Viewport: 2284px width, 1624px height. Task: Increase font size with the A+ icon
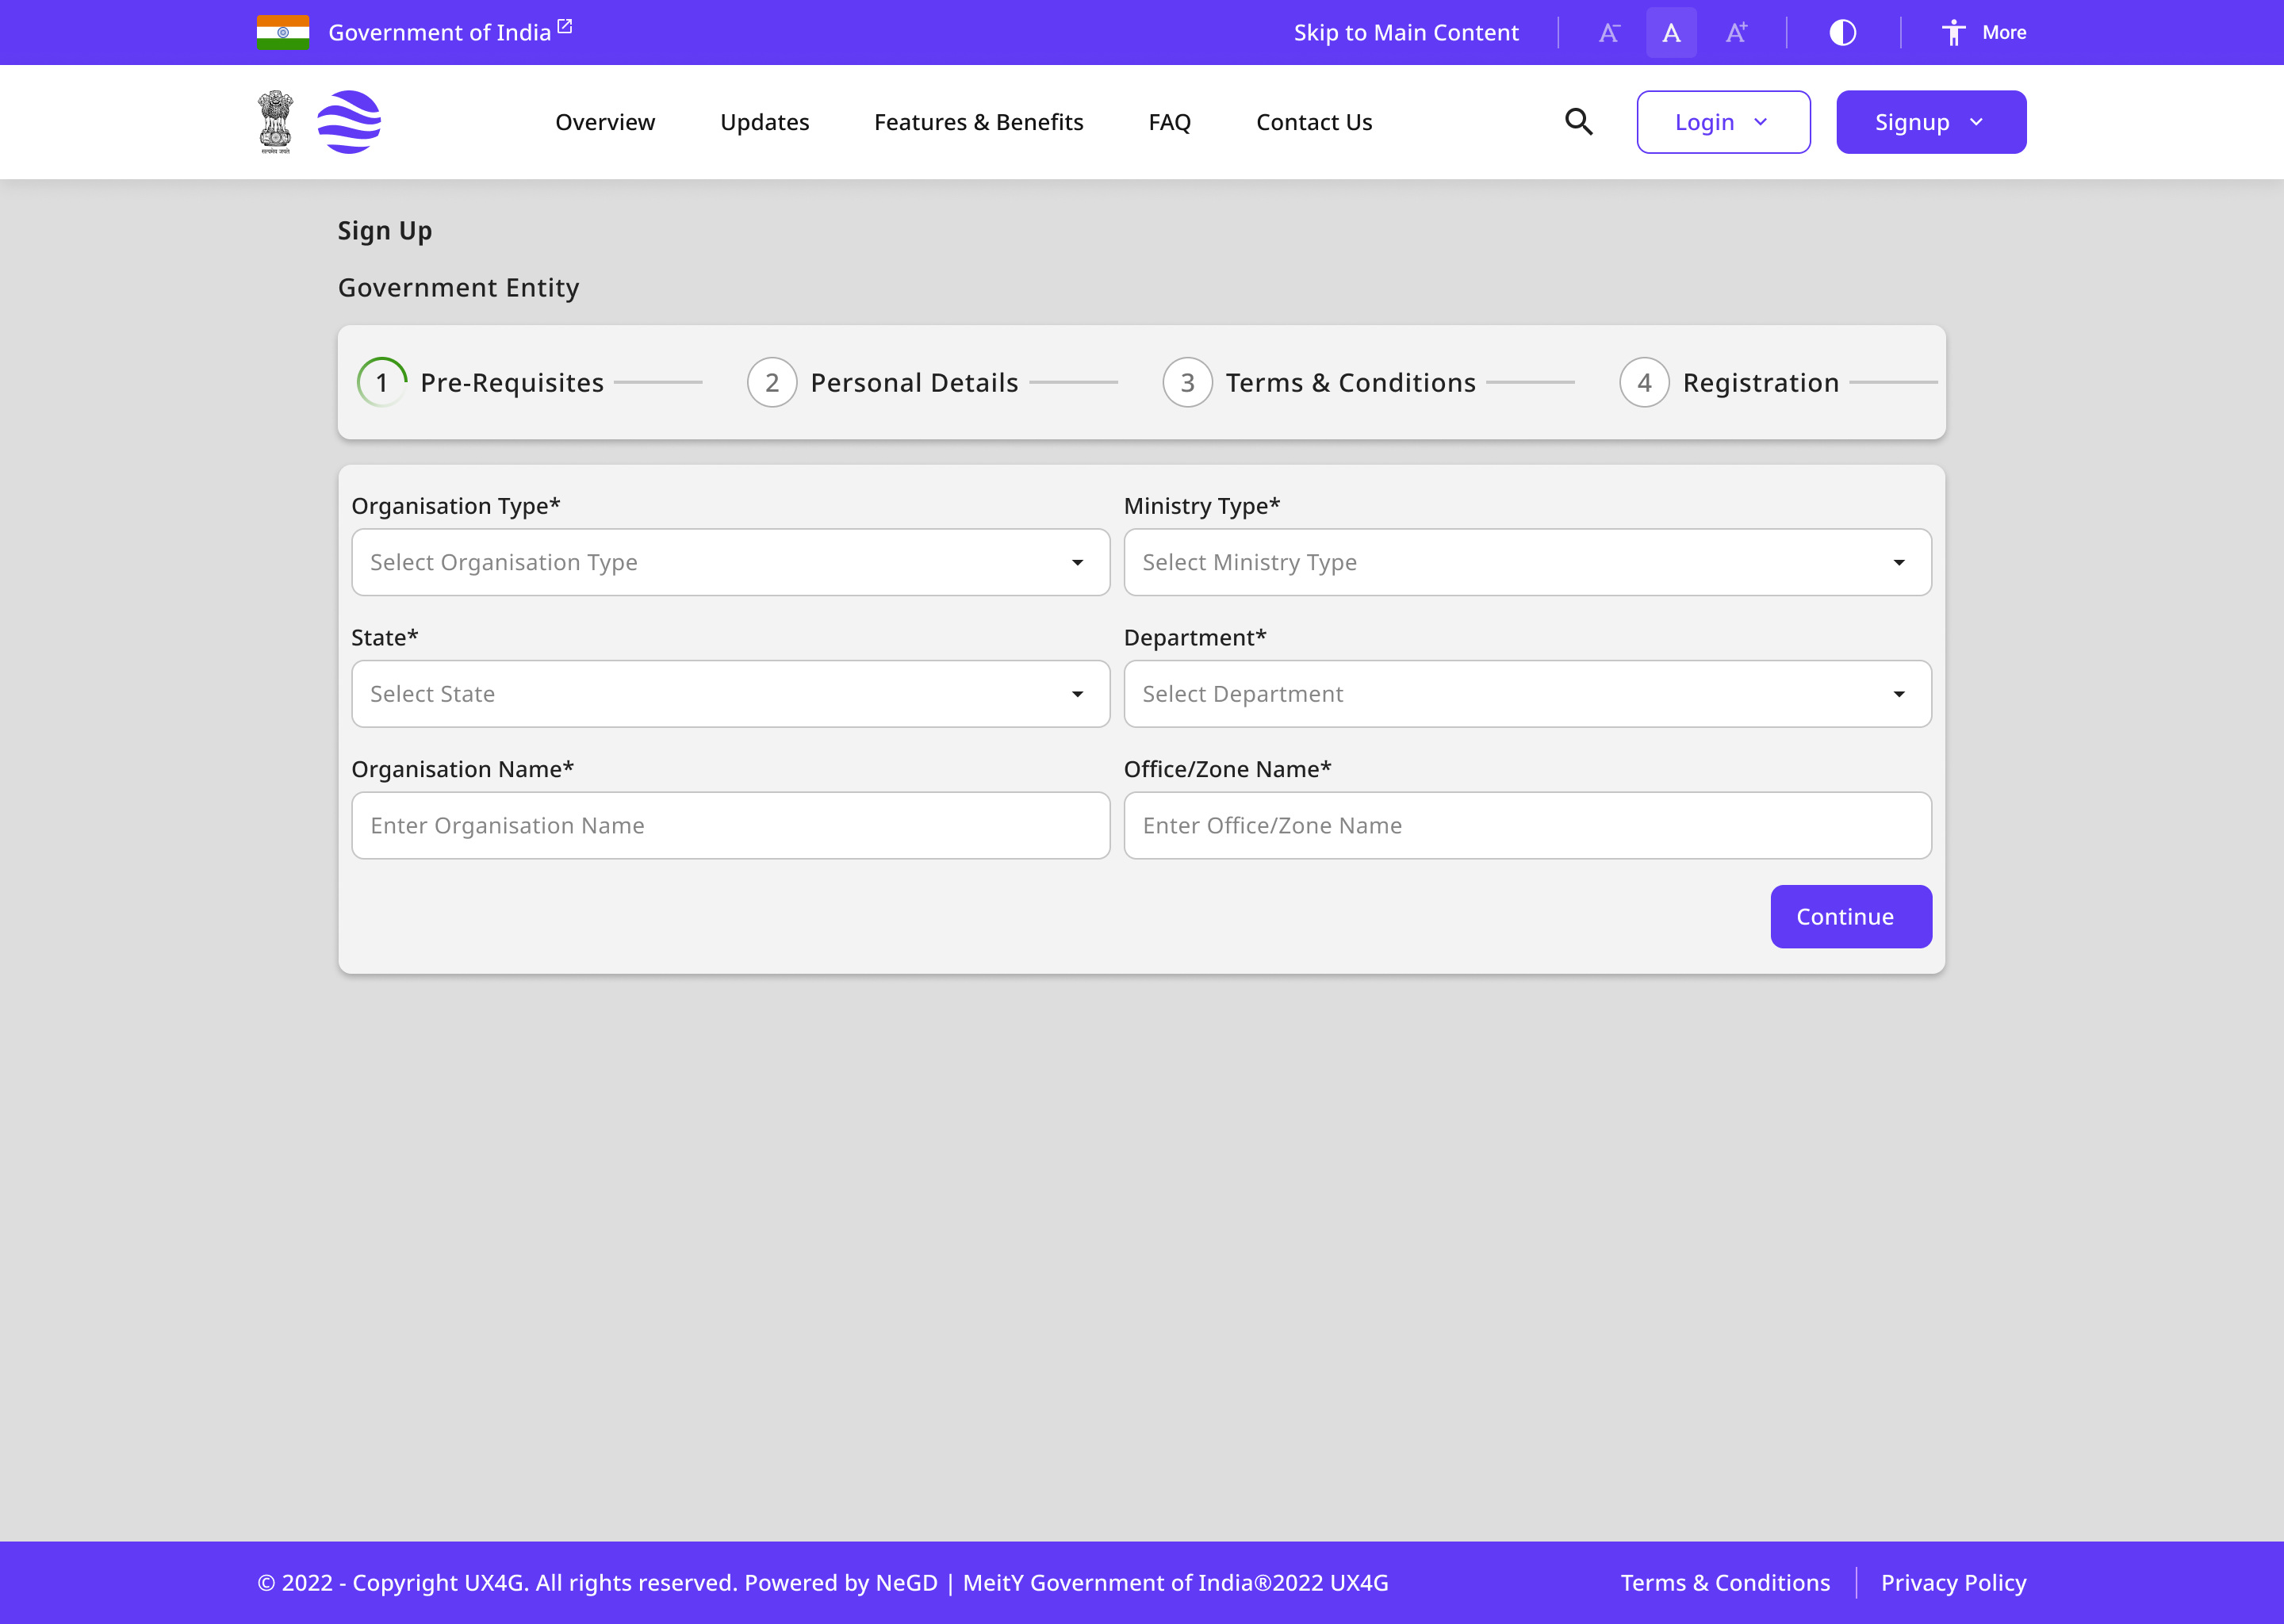pos(1736,33)
